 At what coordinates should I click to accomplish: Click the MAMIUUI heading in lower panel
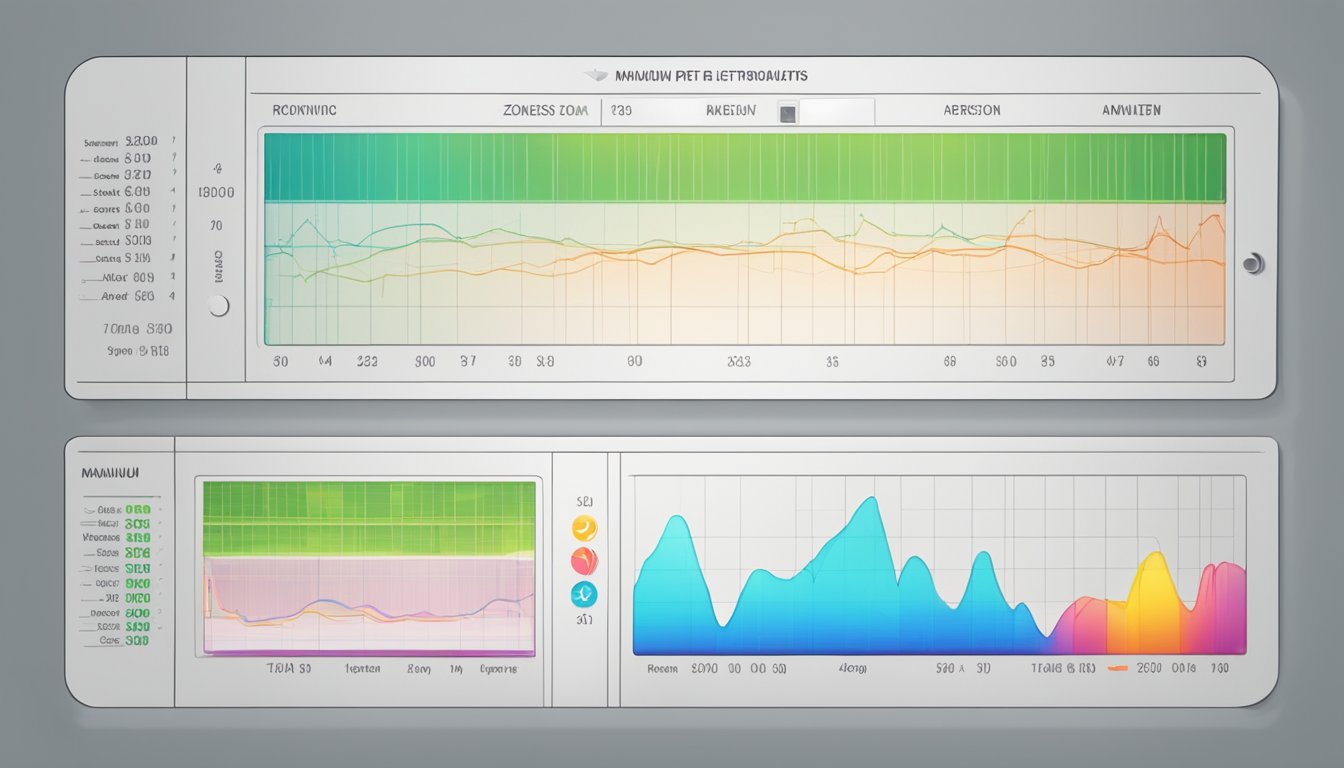(109, 470)
